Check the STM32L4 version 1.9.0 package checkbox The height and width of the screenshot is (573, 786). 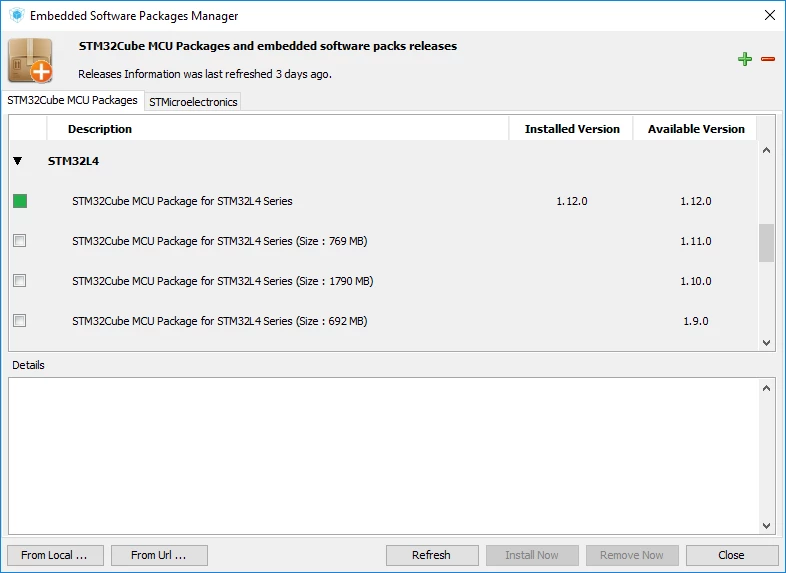[x=20, y=320]
